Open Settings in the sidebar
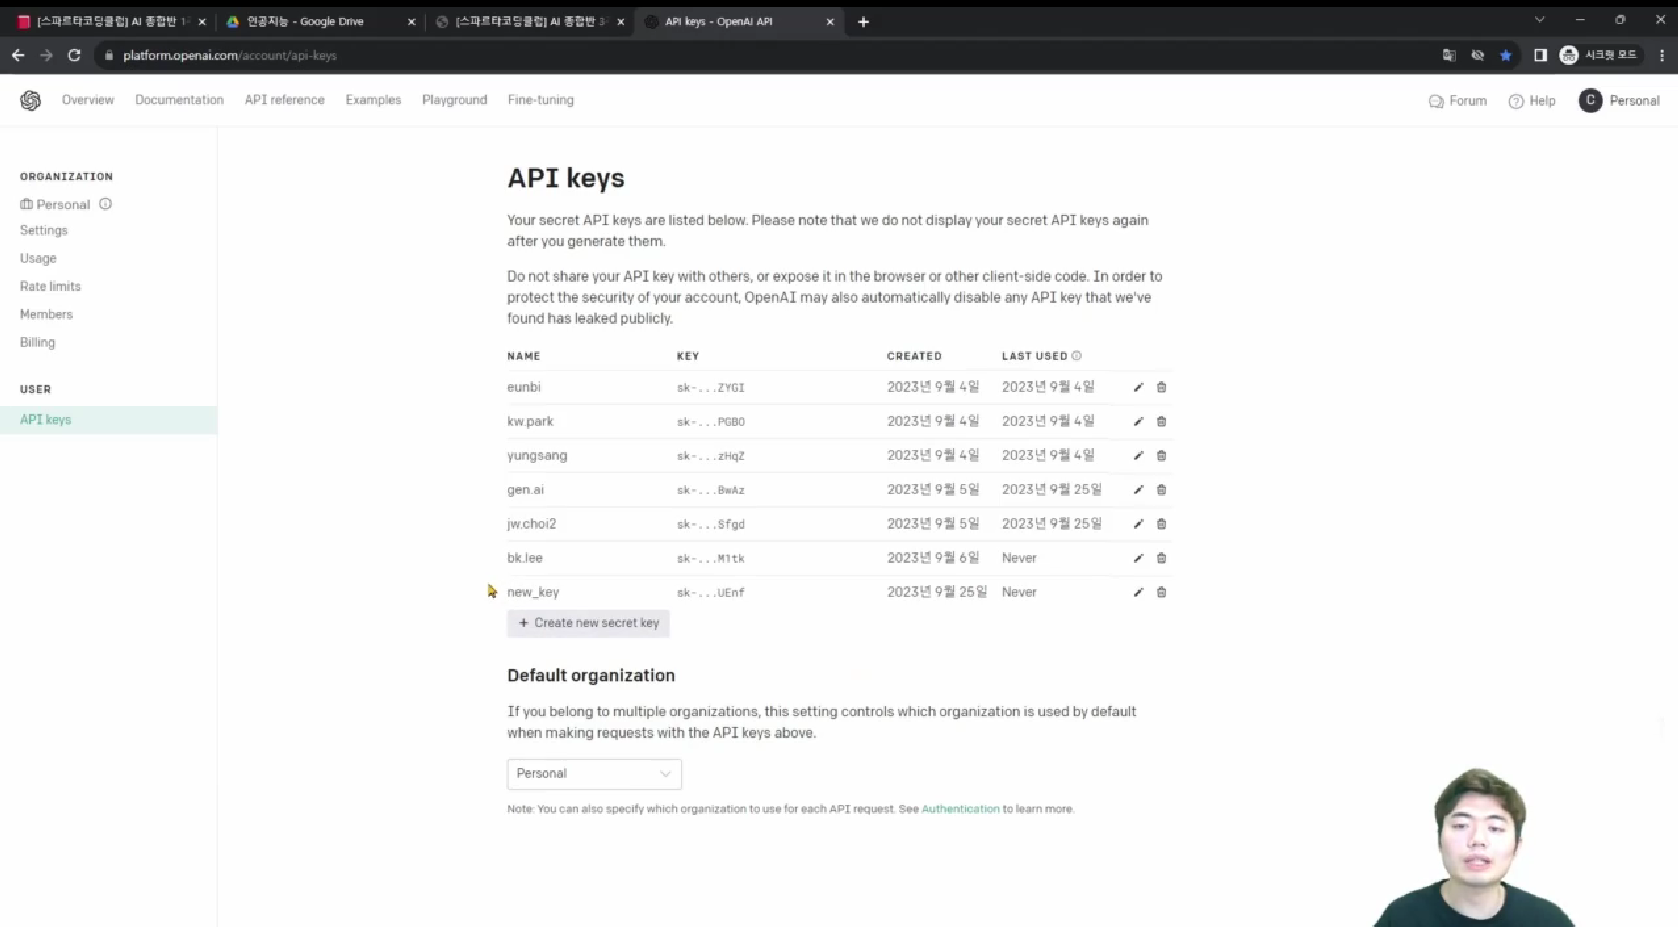The height and width of the screenshot is (927, 1678). pyautogui.click(x=44, y=230)
